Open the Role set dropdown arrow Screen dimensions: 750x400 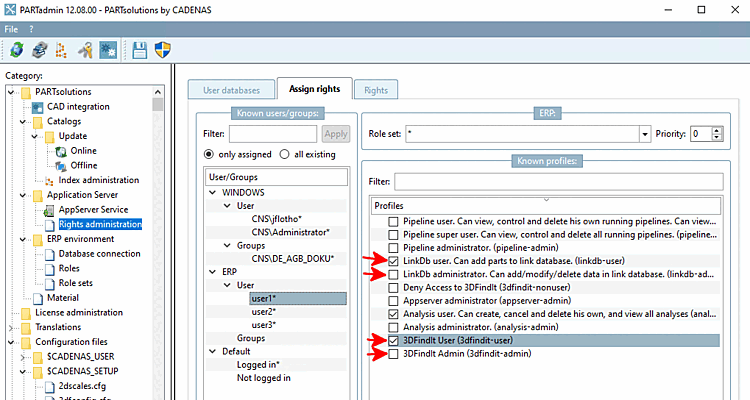point(645,134)
